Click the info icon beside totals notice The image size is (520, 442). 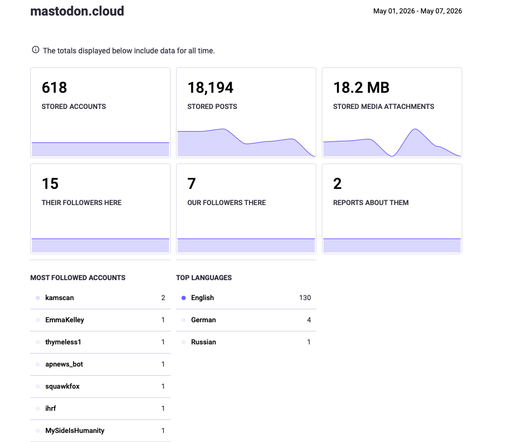tap(35, 50)
